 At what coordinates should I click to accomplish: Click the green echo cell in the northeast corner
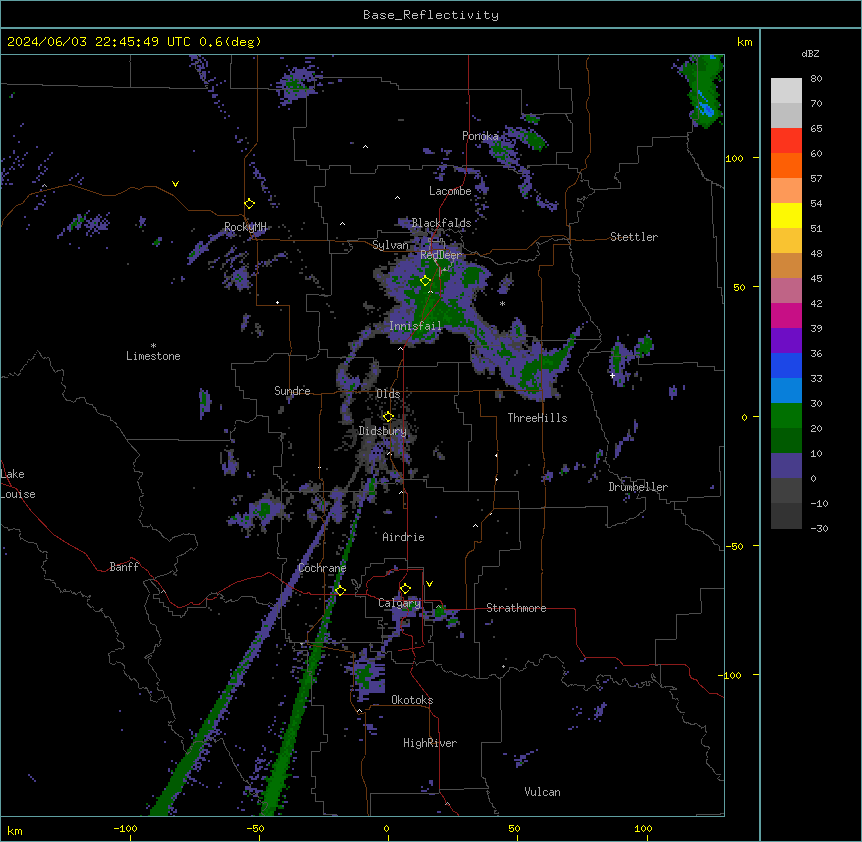click(704, 91)
